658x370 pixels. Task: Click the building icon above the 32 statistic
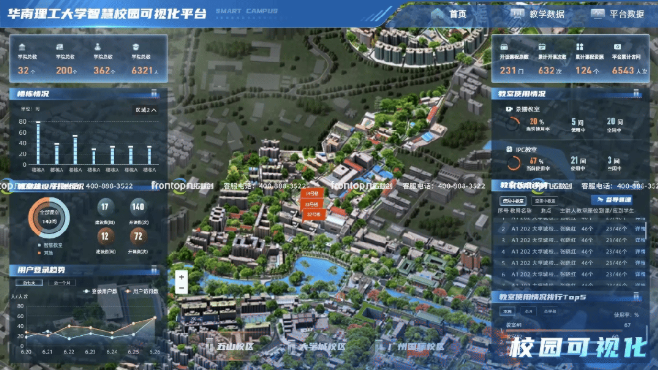point(22,47)
